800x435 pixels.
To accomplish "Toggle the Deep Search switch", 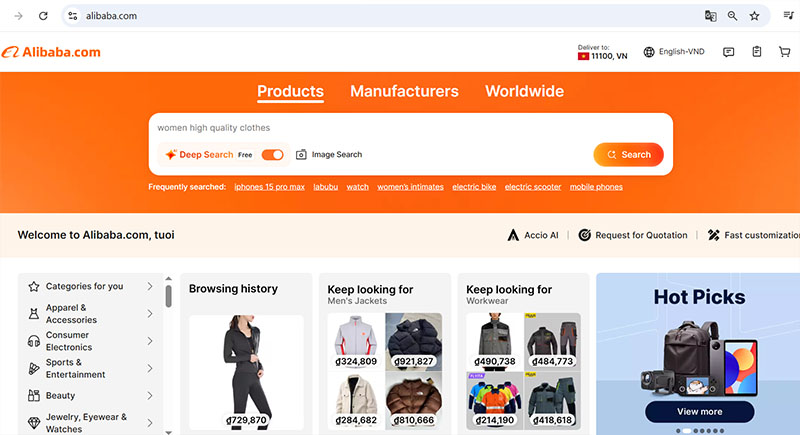I will pos(272,155).
